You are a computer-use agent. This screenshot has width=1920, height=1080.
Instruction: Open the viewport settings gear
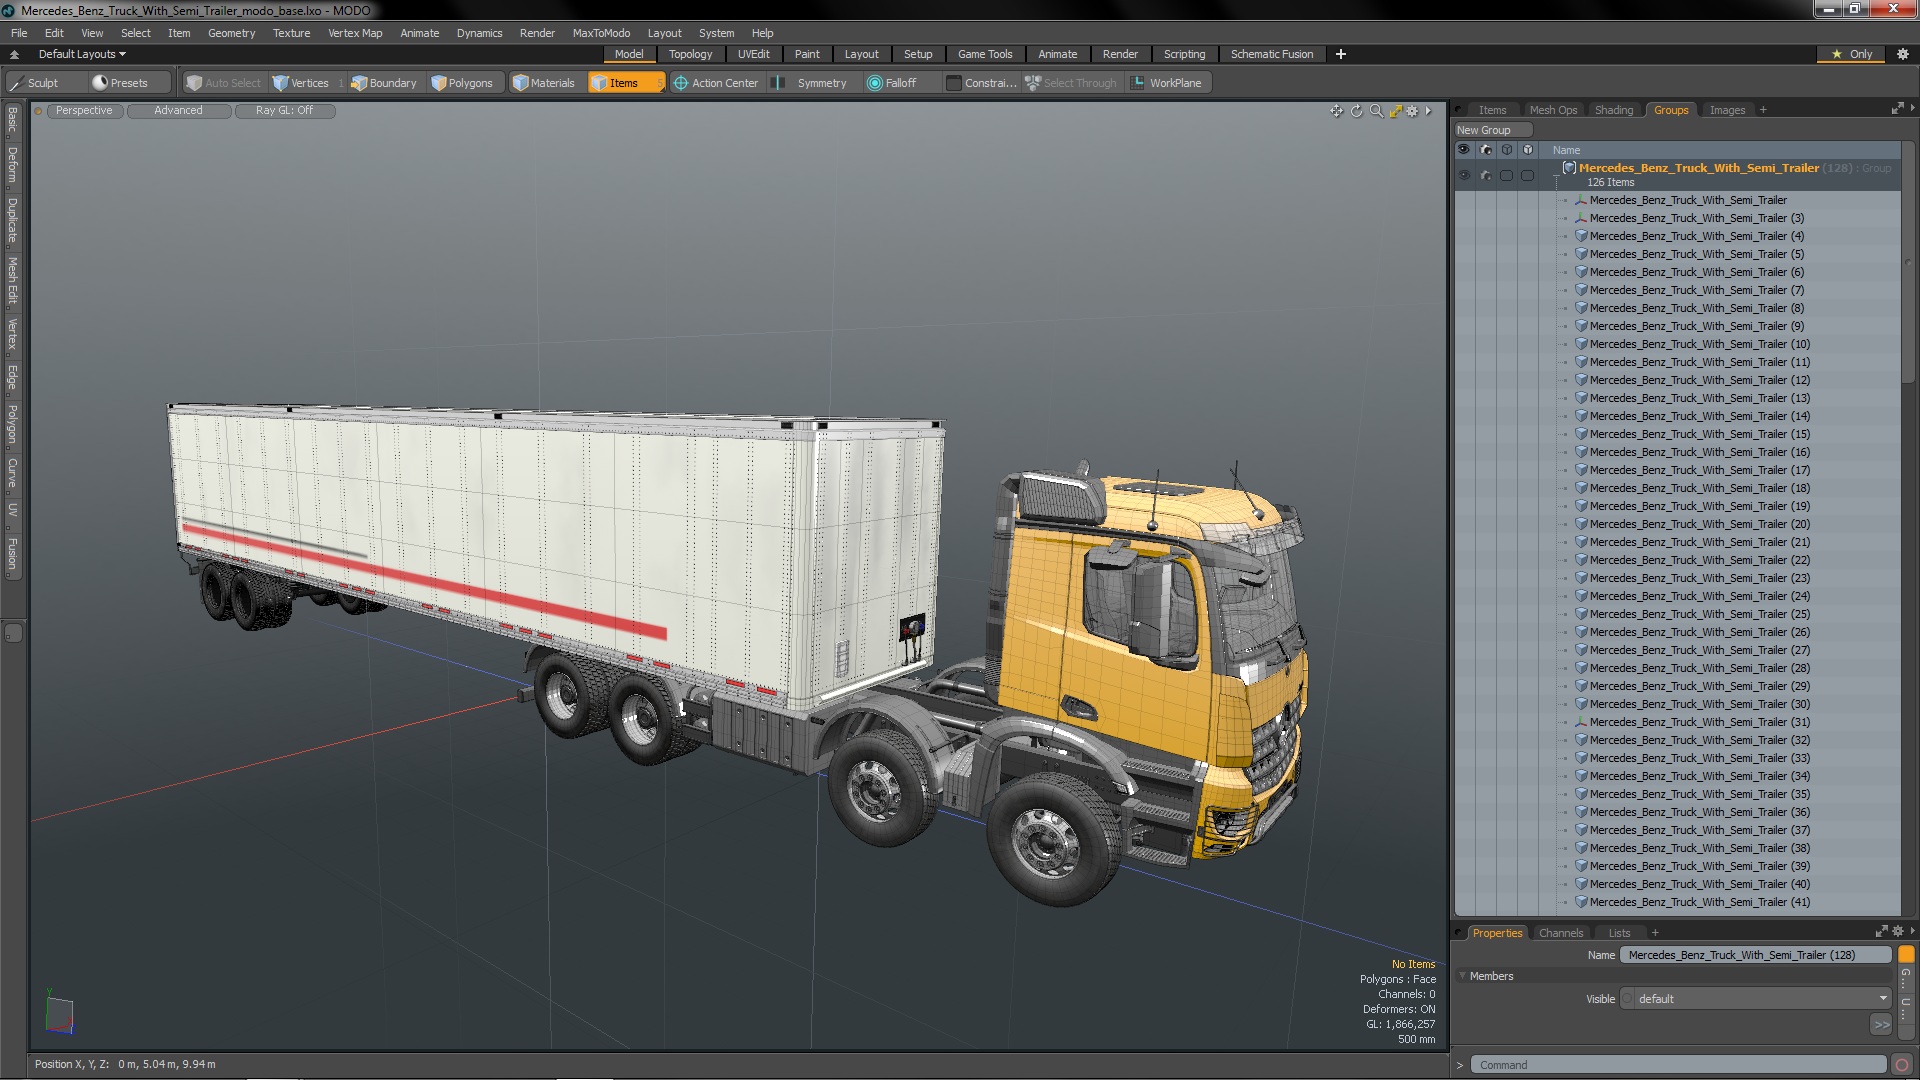[x=1412, y=111]
